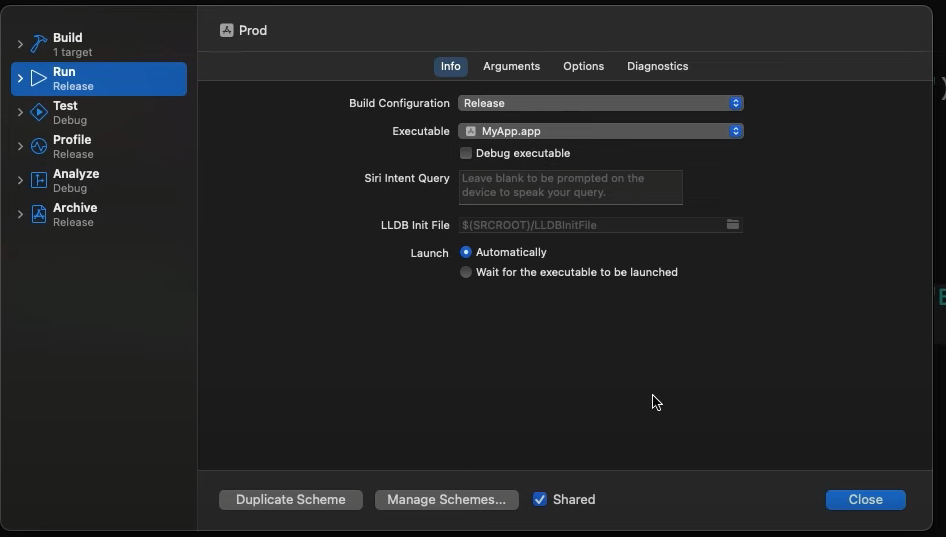
Task: Open the Build Configuration dropdown
Action: 600,103
